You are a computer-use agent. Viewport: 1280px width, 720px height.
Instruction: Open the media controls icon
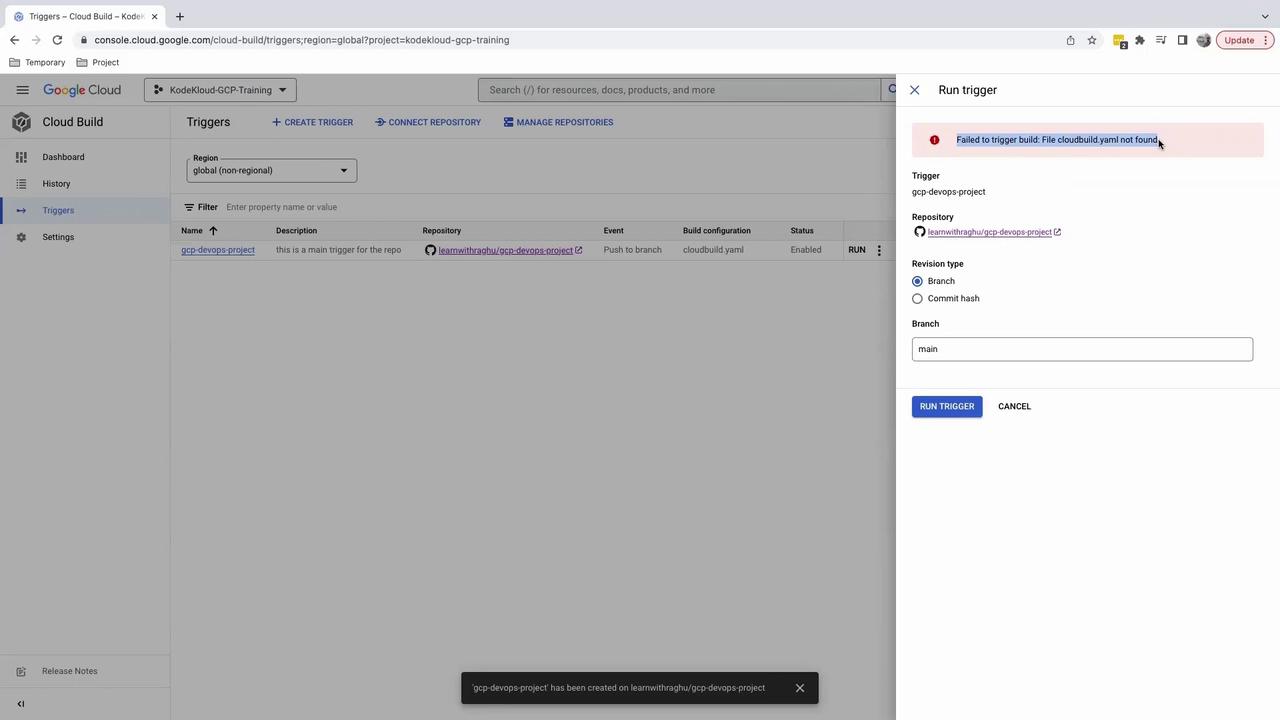point(1161,40)
